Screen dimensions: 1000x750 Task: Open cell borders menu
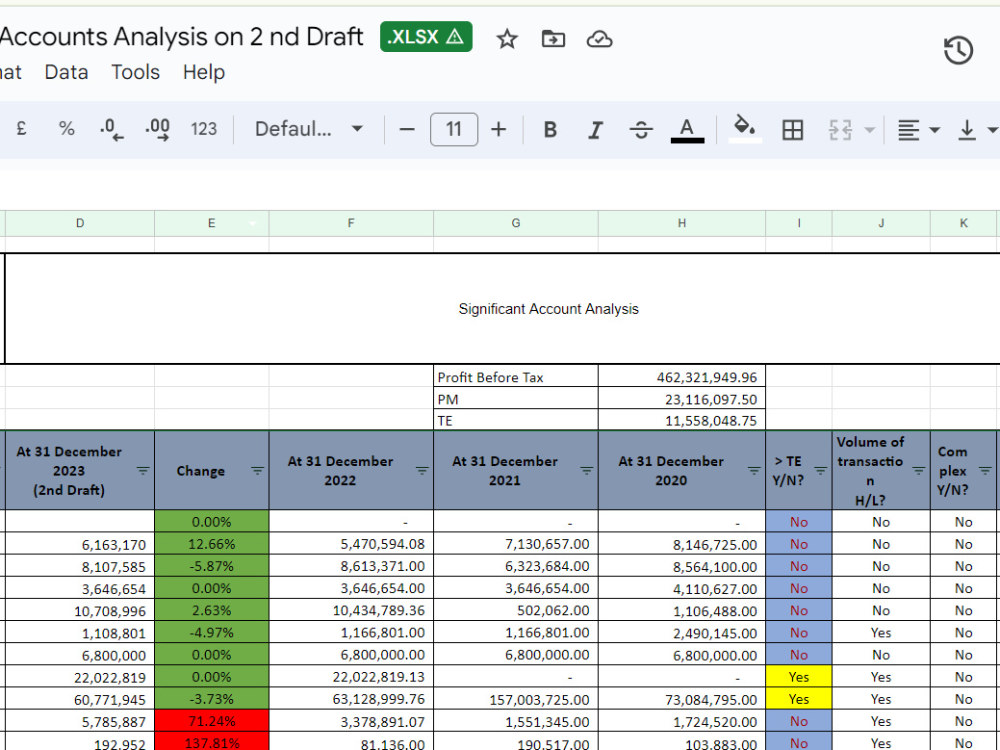click(x=793, y=129)
